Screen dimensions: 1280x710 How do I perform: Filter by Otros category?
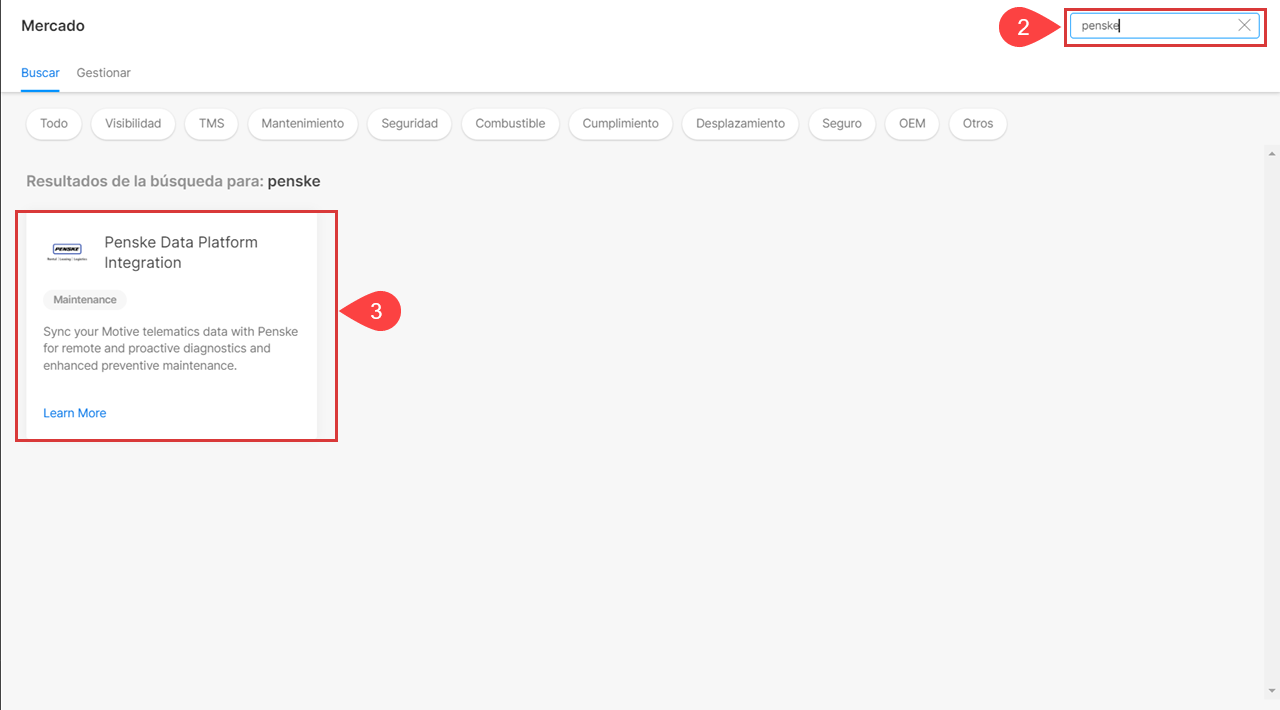point(978,123)
